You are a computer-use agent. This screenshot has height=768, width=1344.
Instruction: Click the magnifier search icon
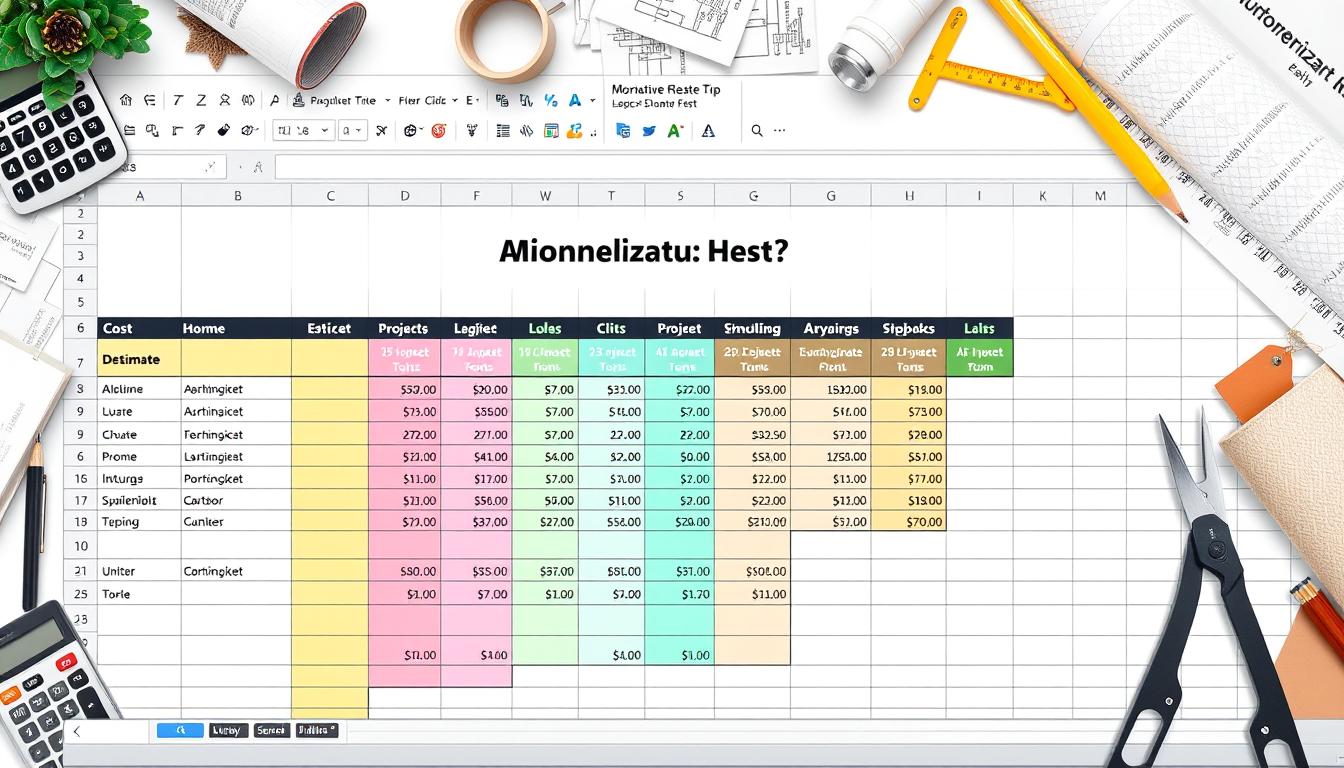757,130
